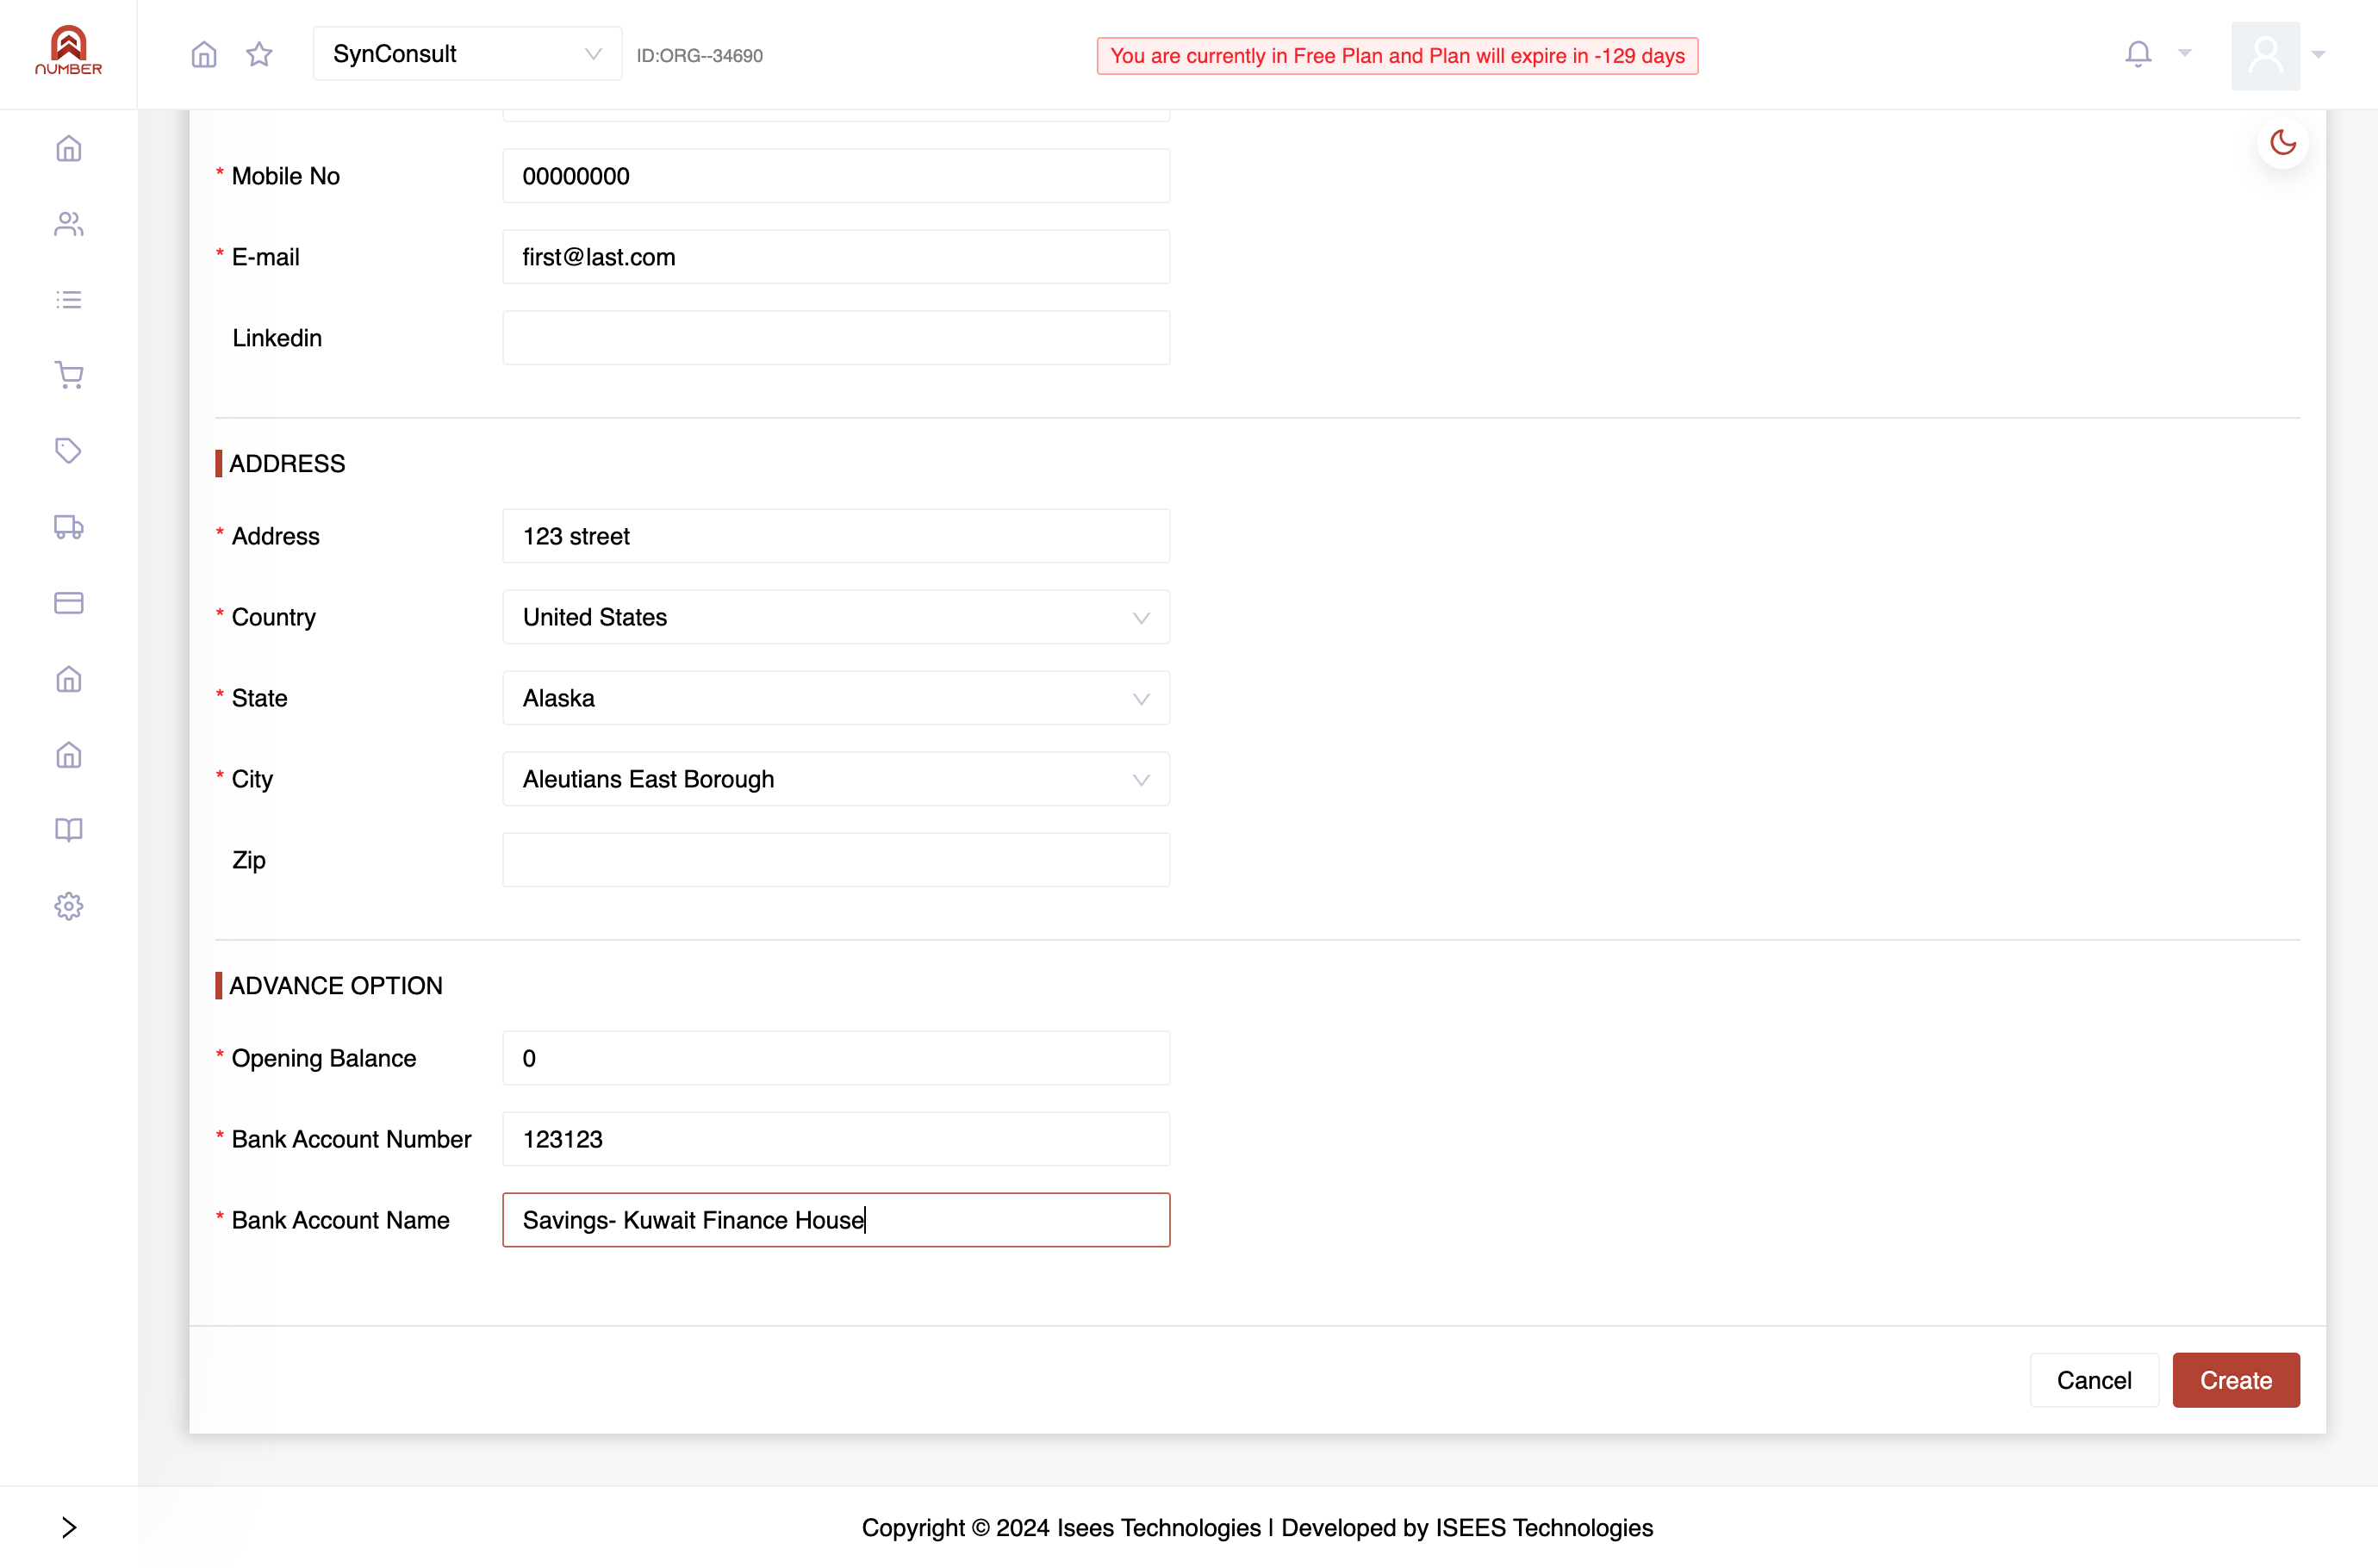
Task: Open the Number logo home
Action: coord(68,50)
